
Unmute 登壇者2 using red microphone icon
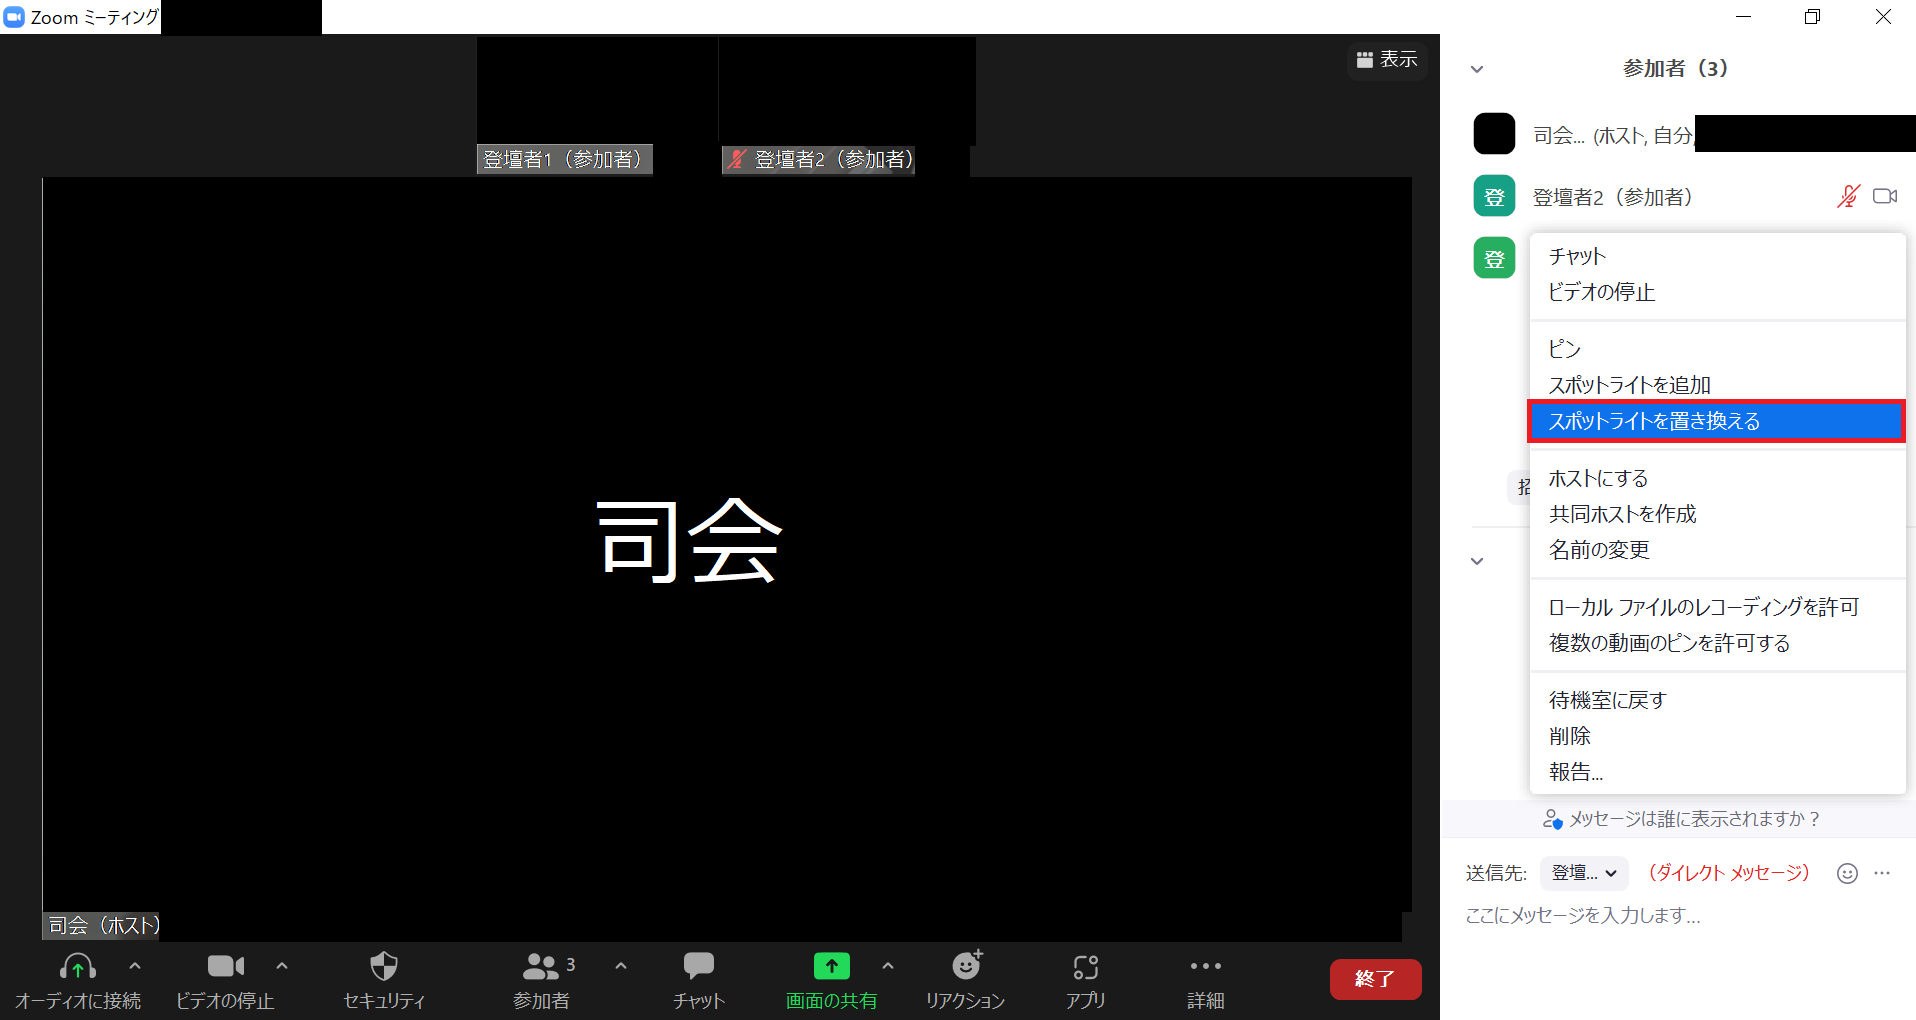pos(1848,197)
